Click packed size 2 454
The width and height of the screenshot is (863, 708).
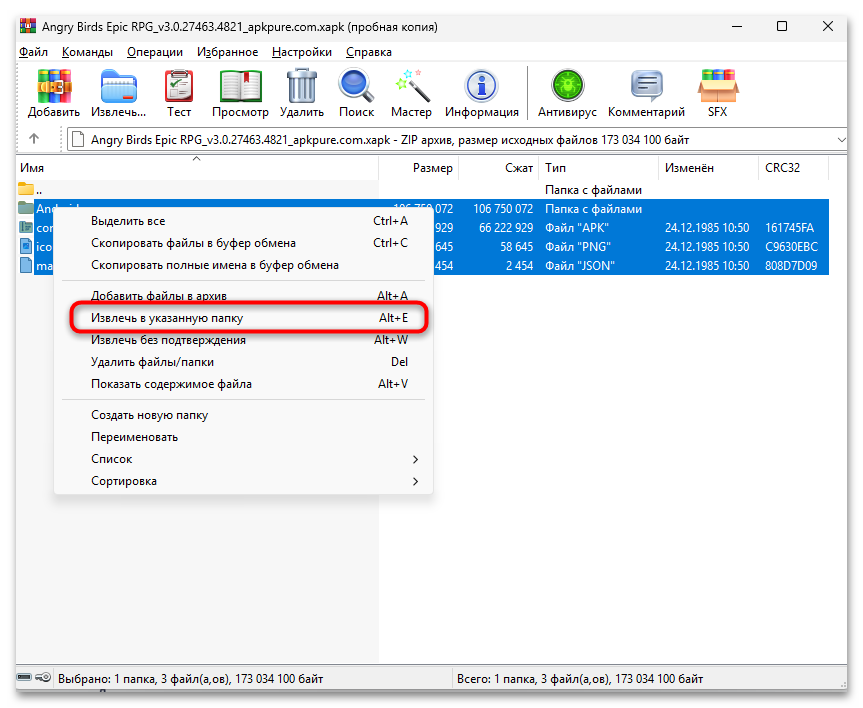tap(519, 265)
